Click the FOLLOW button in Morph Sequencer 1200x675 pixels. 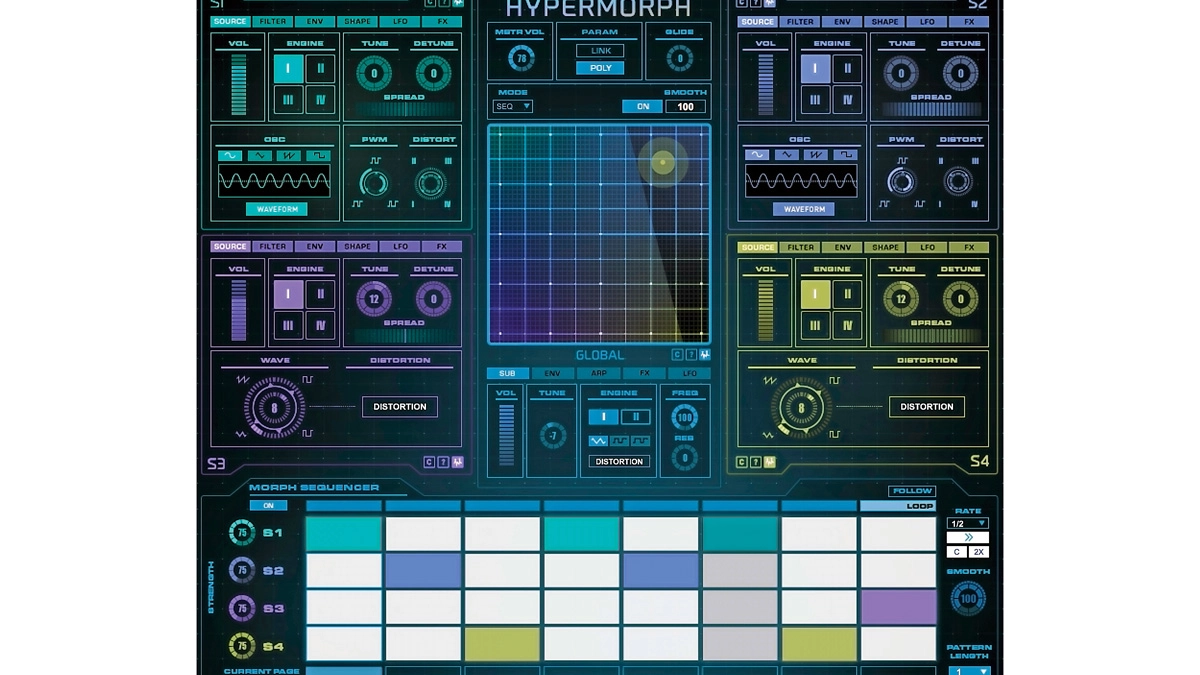click(912, 491)
